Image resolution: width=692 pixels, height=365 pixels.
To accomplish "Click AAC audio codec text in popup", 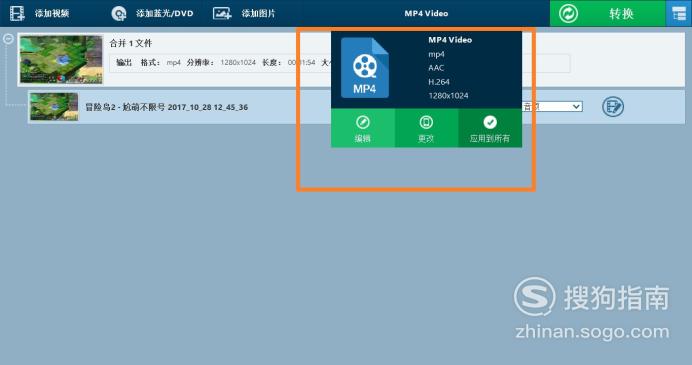I will 436,68.
